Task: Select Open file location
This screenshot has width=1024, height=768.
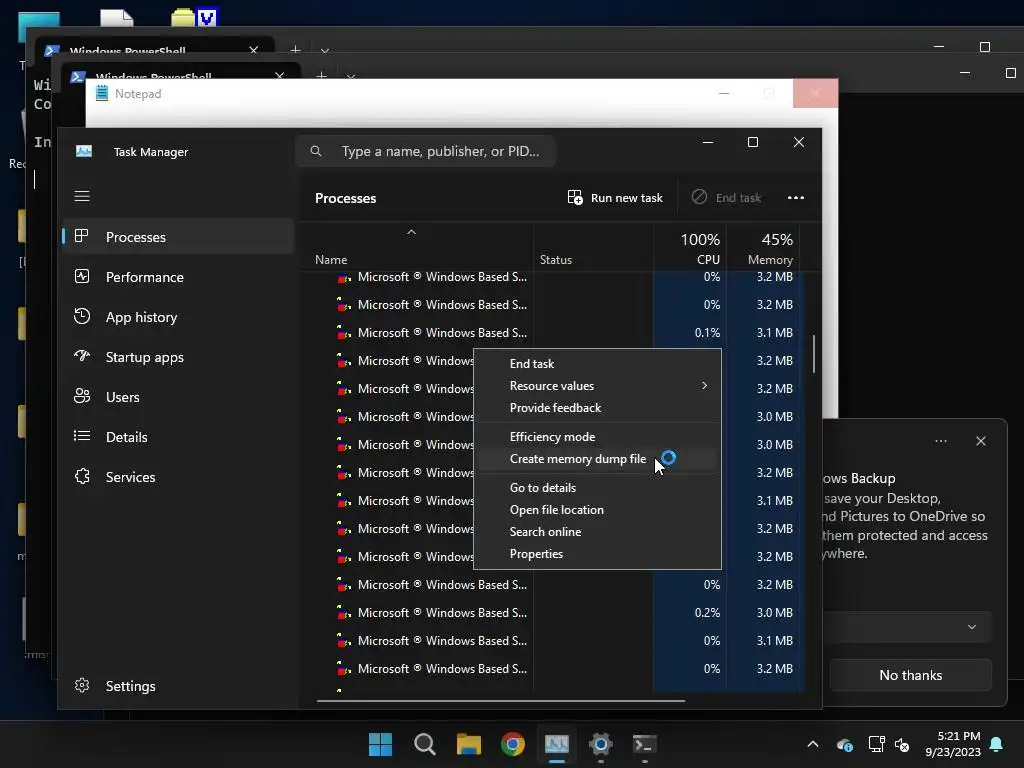Action: [597, 510]
